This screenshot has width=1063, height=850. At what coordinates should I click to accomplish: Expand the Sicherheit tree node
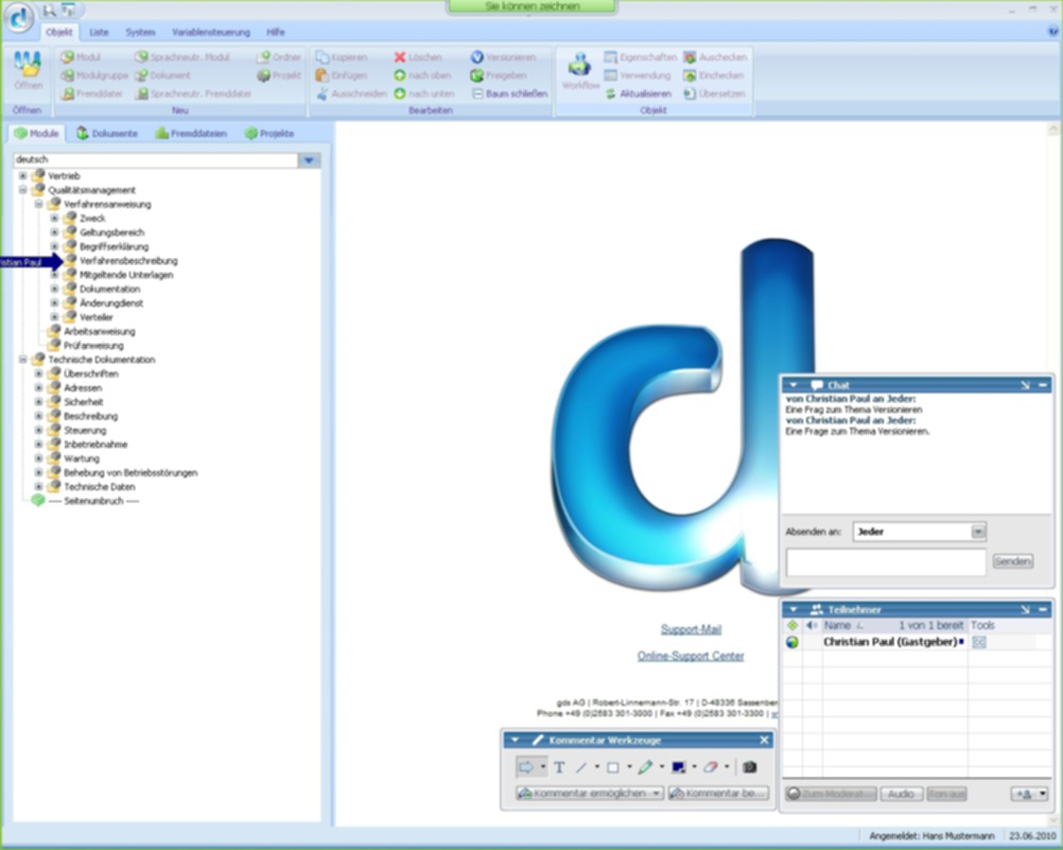point(39,402)
